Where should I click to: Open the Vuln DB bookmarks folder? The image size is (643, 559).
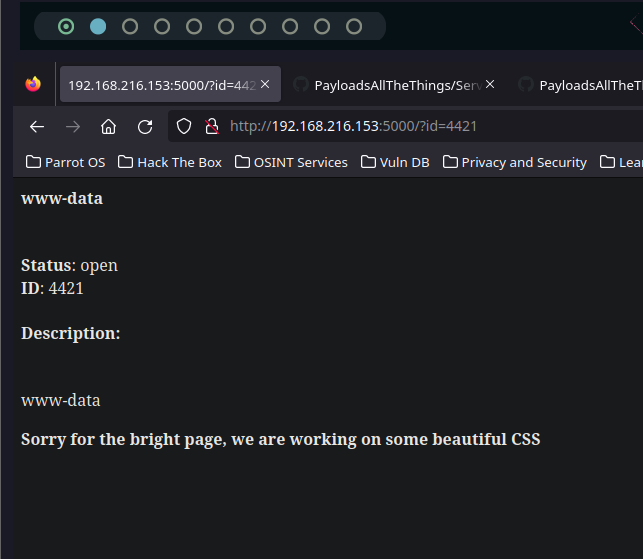click(395, 162)
